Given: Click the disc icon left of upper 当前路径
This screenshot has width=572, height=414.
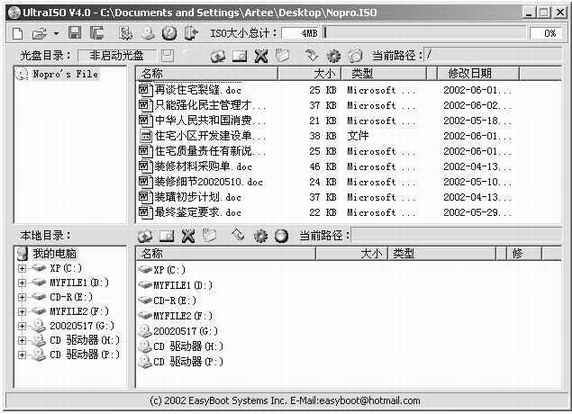Looking at the screenshot, I should (x=355, y=56).
